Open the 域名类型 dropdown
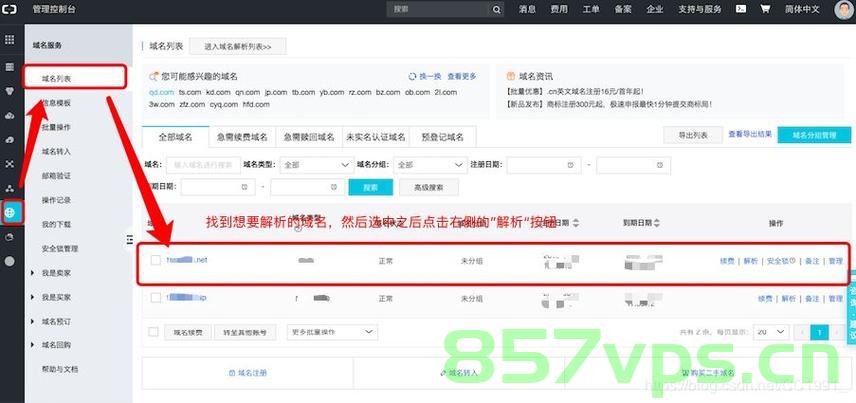The image size is (856, 403). tap(317, 165)
